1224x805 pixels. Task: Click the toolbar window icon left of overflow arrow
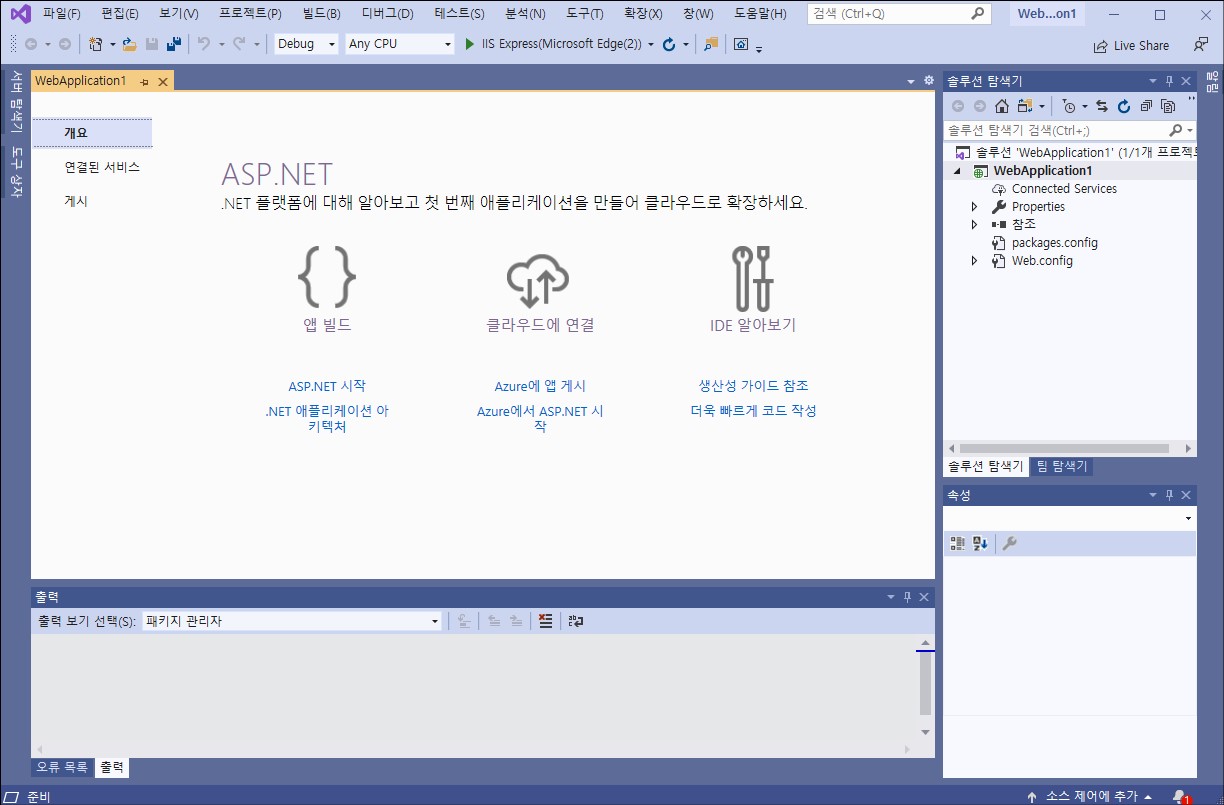[741, 44]
